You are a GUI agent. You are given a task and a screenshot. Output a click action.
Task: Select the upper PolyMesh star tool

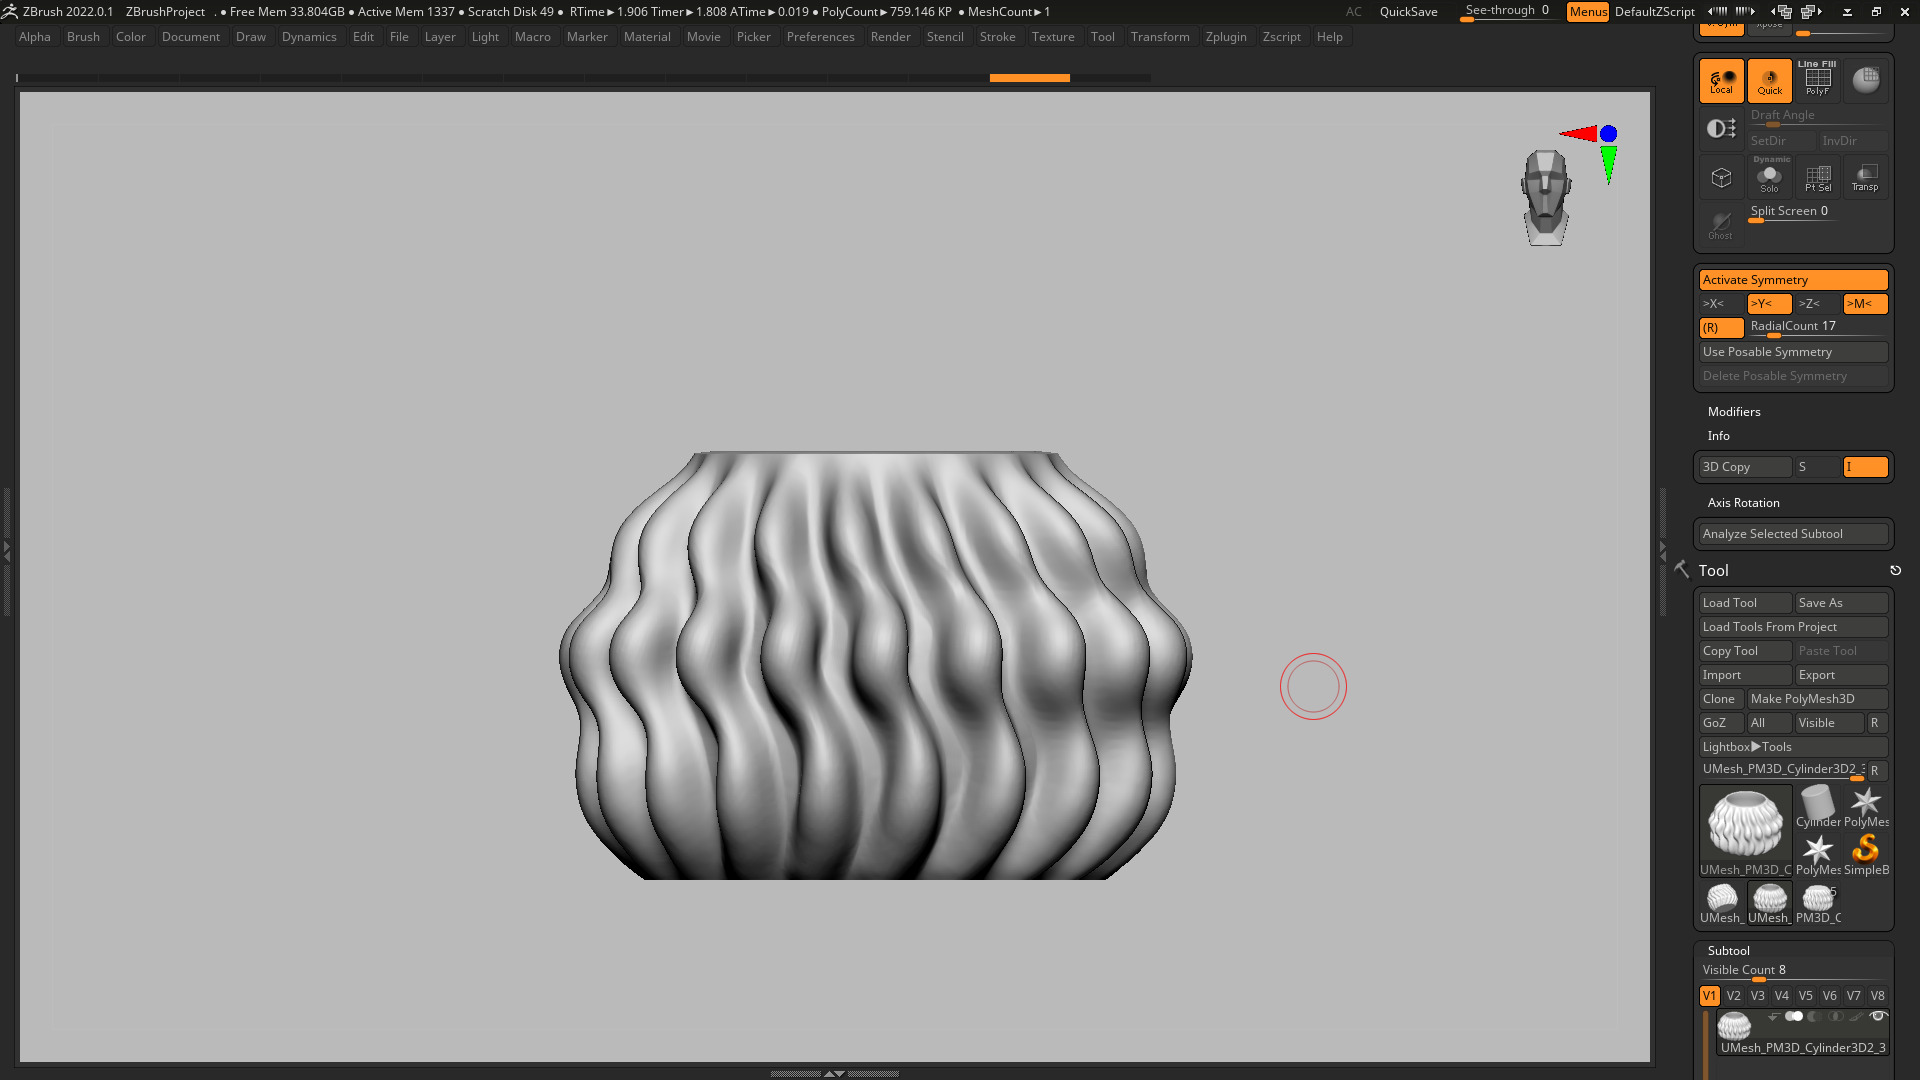coord(1865,807)
